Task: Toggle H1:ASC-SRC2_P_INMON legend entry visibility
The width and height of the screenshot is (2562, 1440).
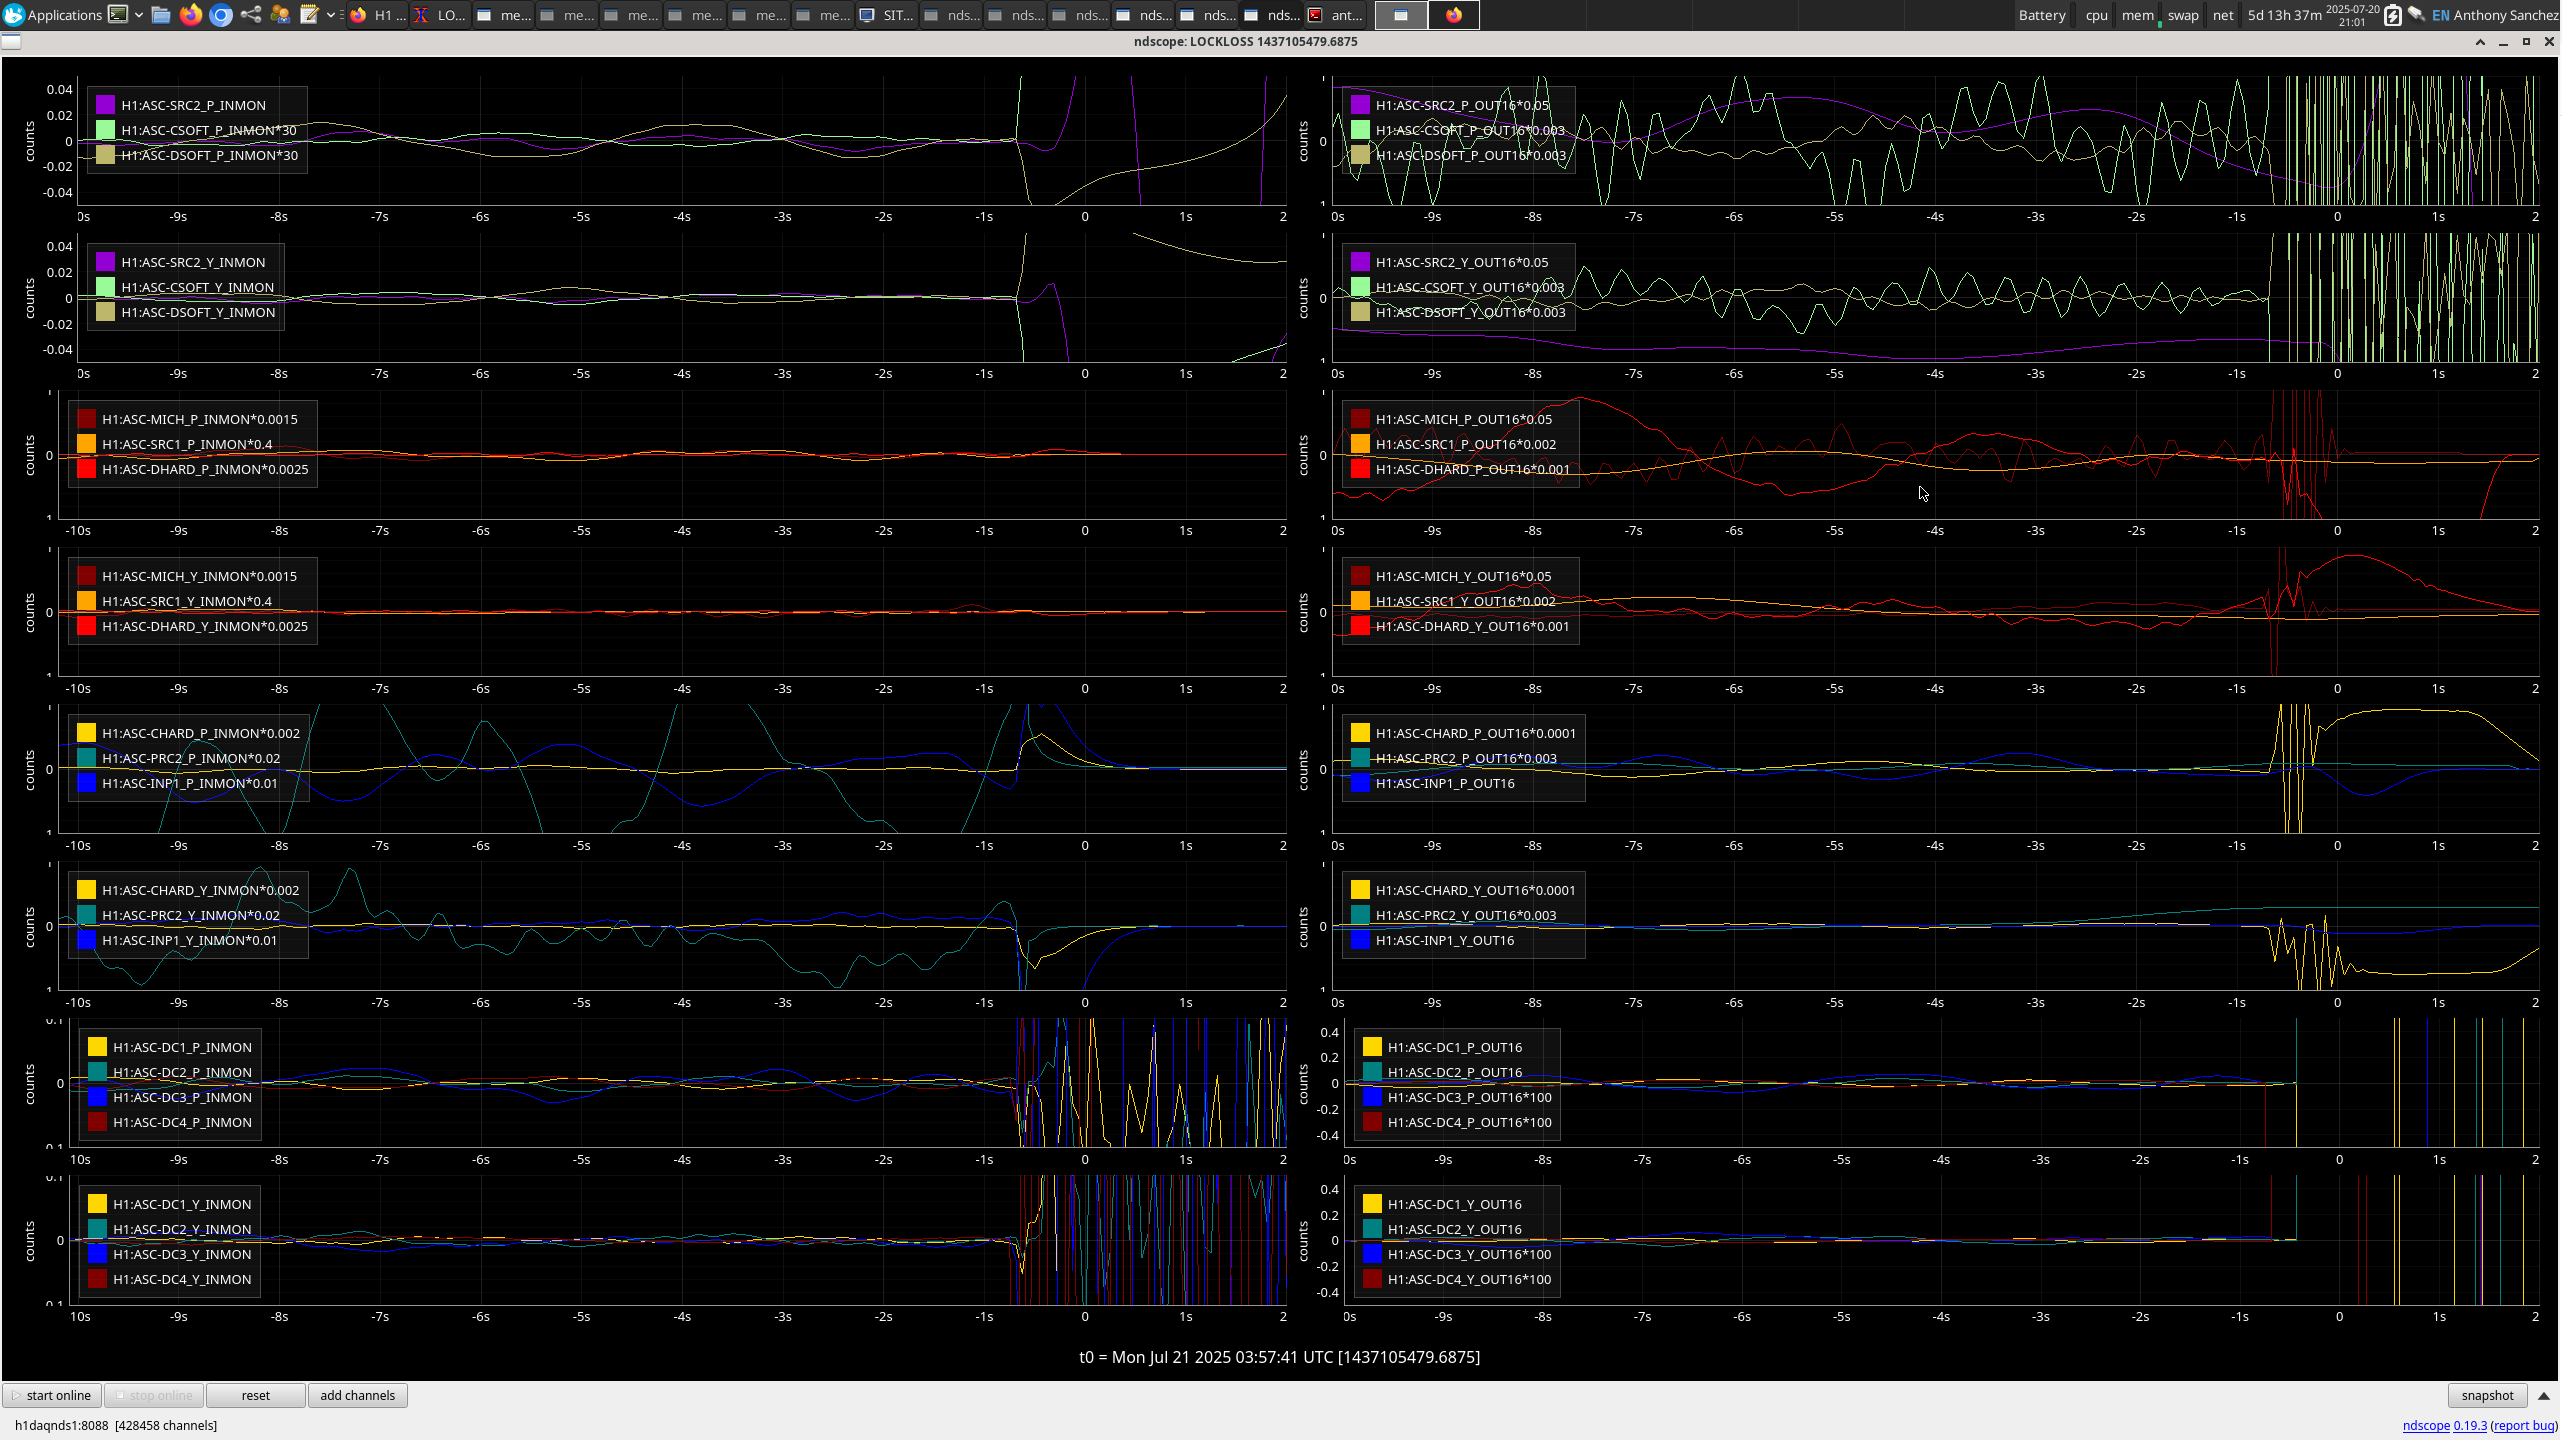Action: pyautogui.click(x=193, y=105)
